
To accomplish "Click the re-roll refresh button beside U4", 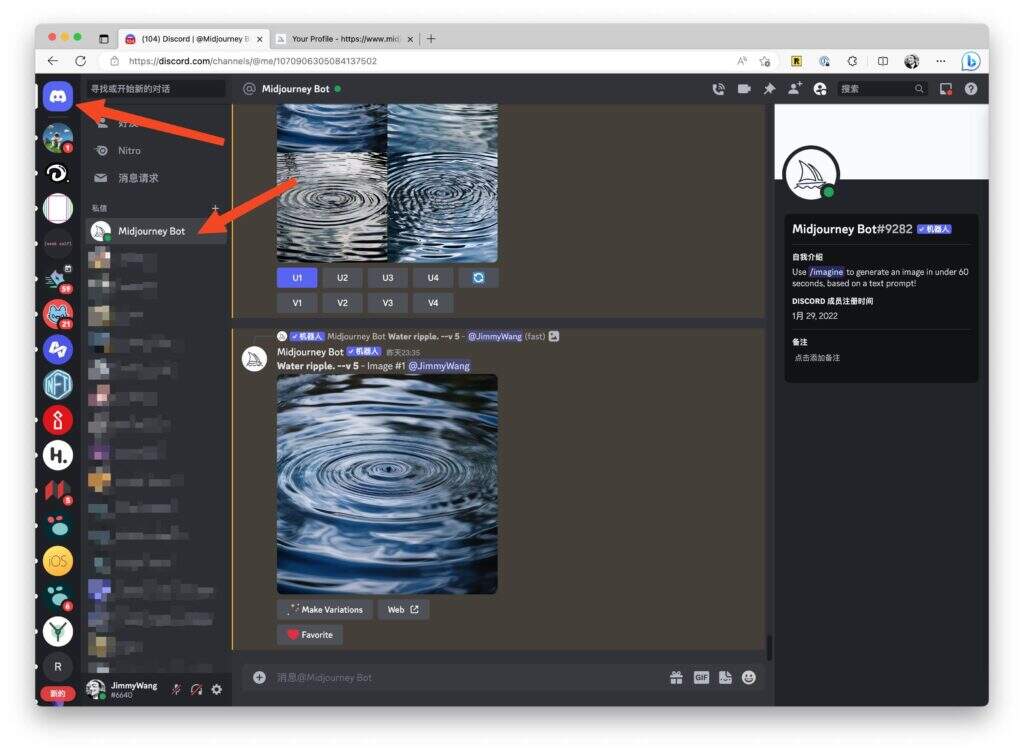I will [x=478, y=278].
